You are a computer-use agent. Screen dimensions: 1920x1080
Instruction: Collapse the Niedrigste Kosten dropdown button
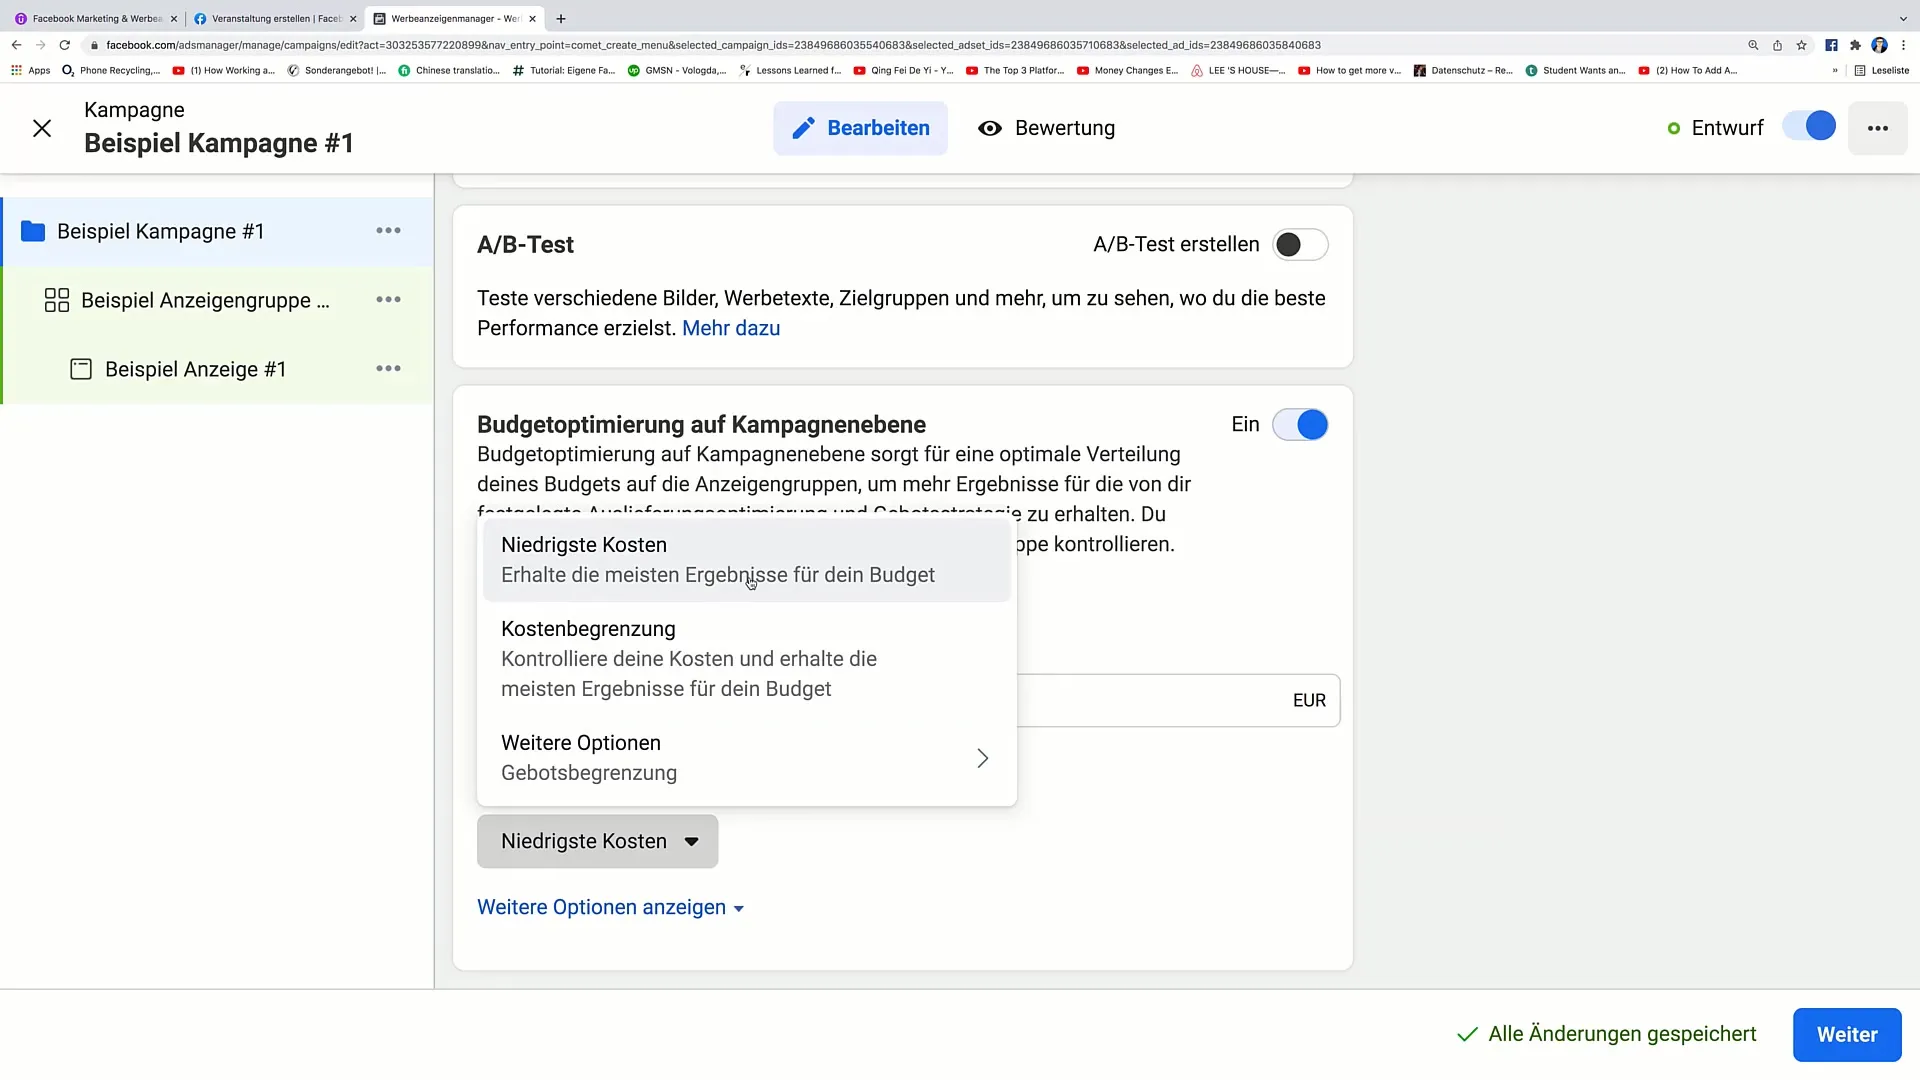597,841
